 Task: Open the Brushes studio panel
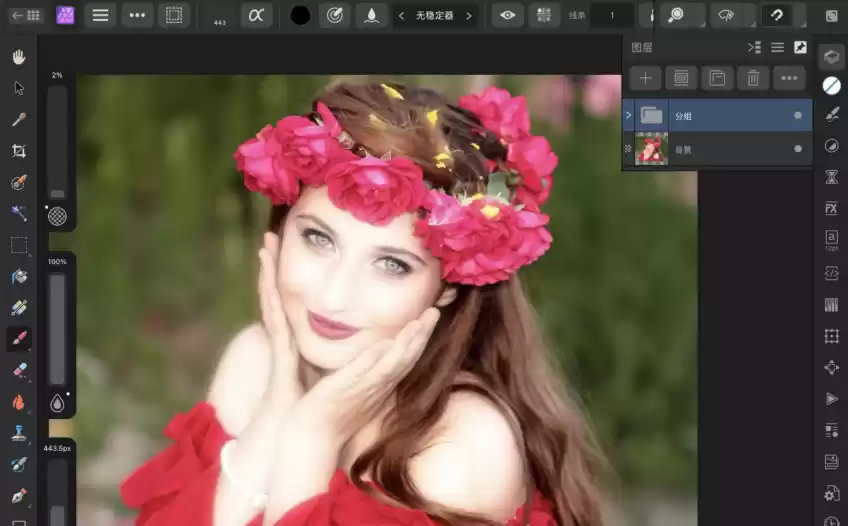(831, 114)
